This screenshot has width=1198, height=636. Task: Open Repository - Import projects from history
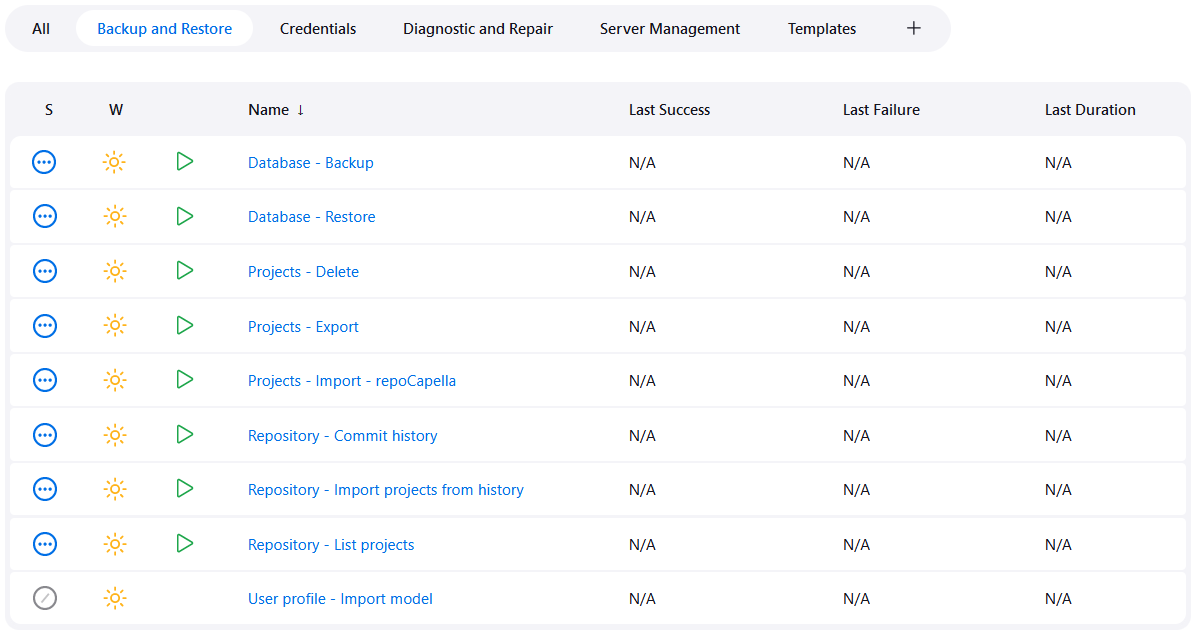386,490
